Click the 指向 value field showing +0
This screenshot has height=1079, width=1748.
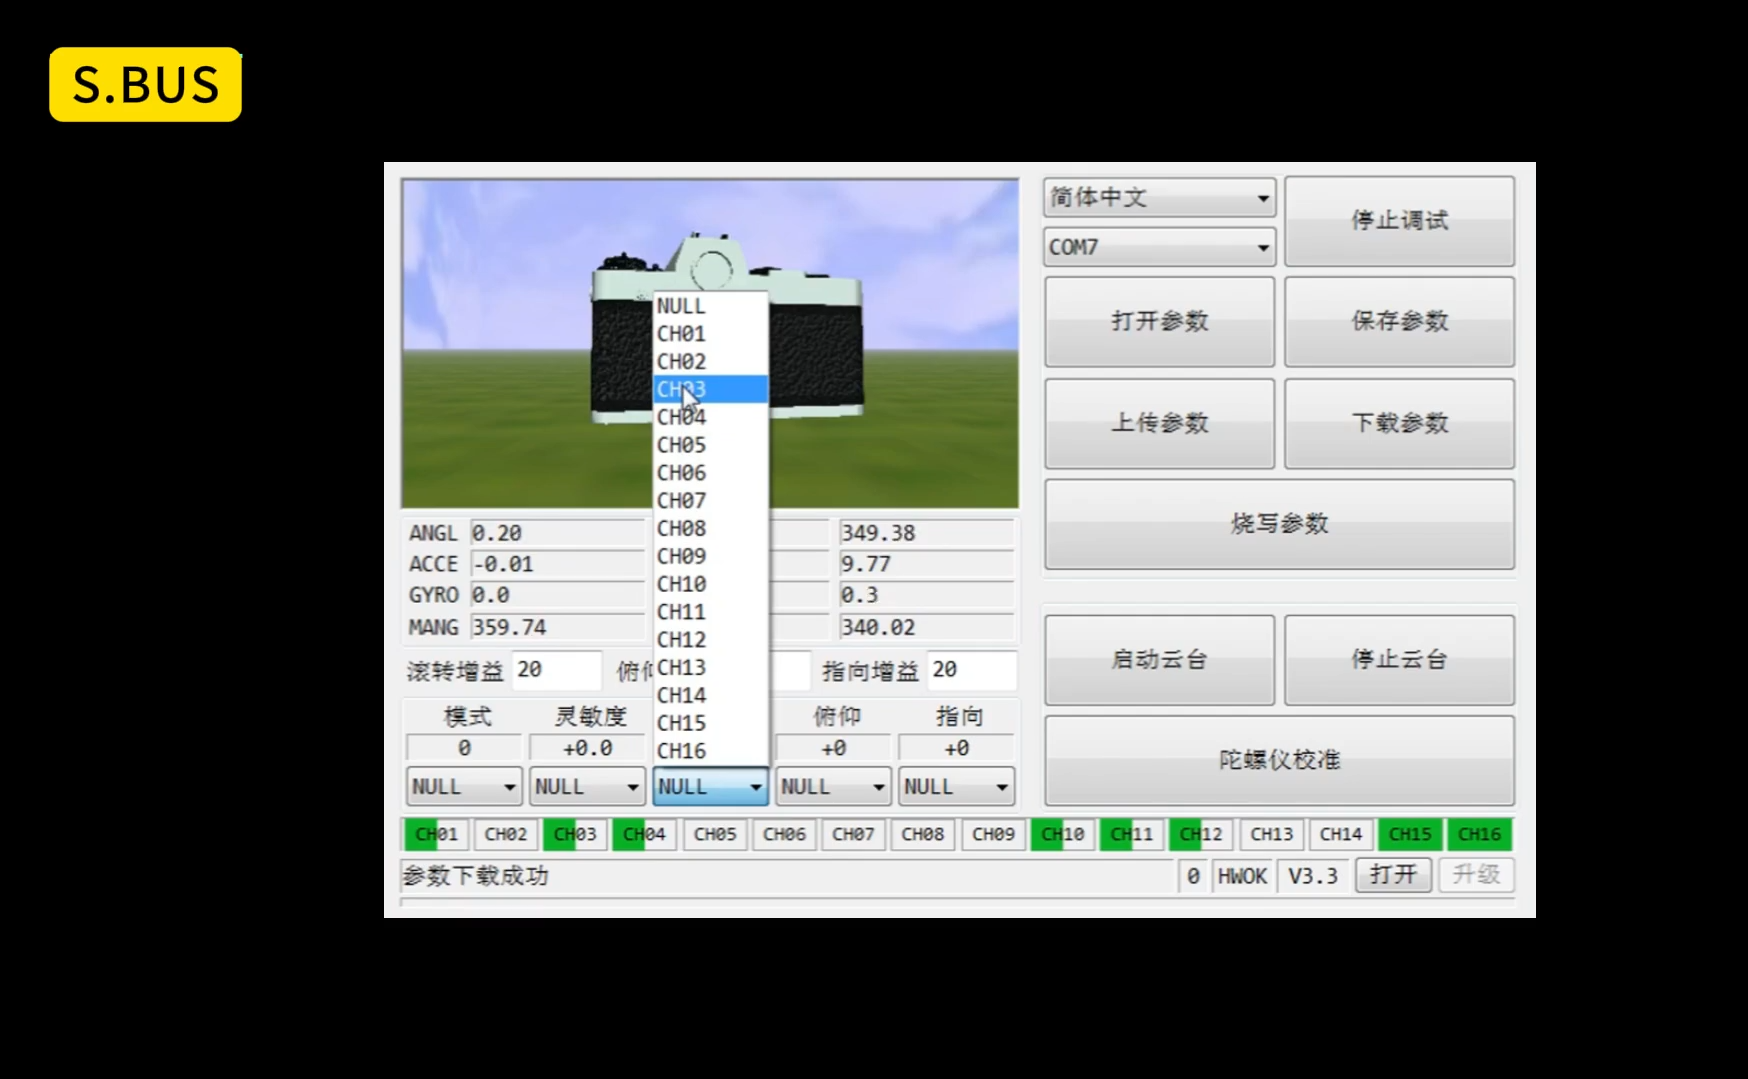[956, 748]
